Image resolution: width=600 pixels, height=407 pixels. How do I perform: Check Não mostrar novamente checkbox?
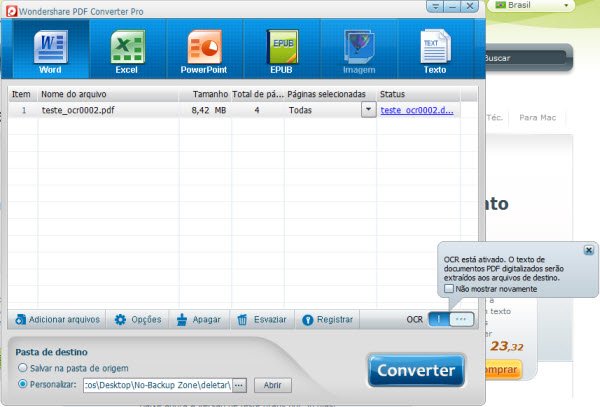point(448,289)
